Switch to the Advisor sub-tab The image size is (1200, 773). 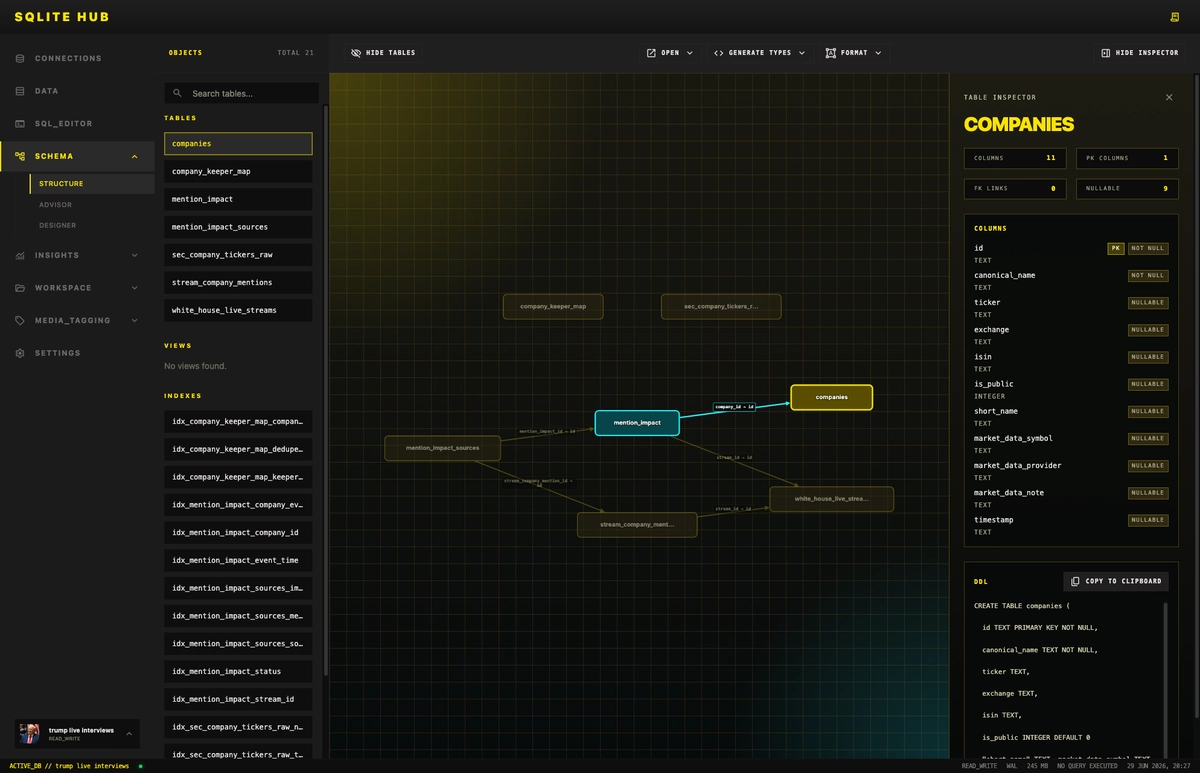tap(55, 204)
